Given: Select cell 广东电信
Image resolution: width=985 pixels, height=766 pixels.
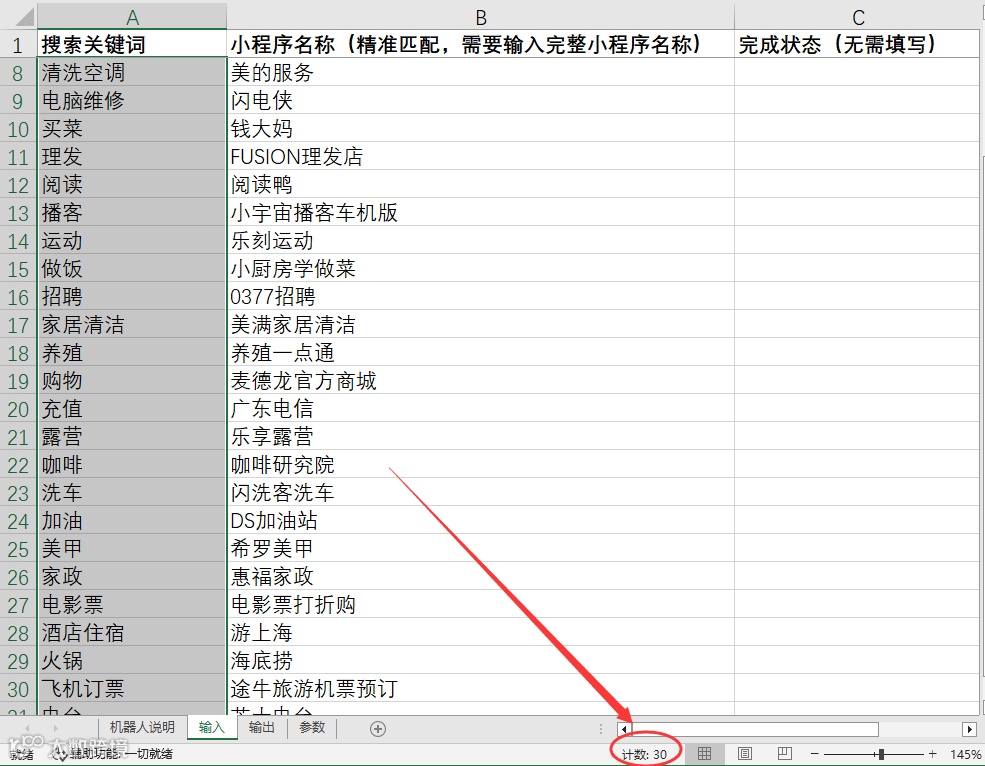Looking at the screenshot, I should (481, 408).
